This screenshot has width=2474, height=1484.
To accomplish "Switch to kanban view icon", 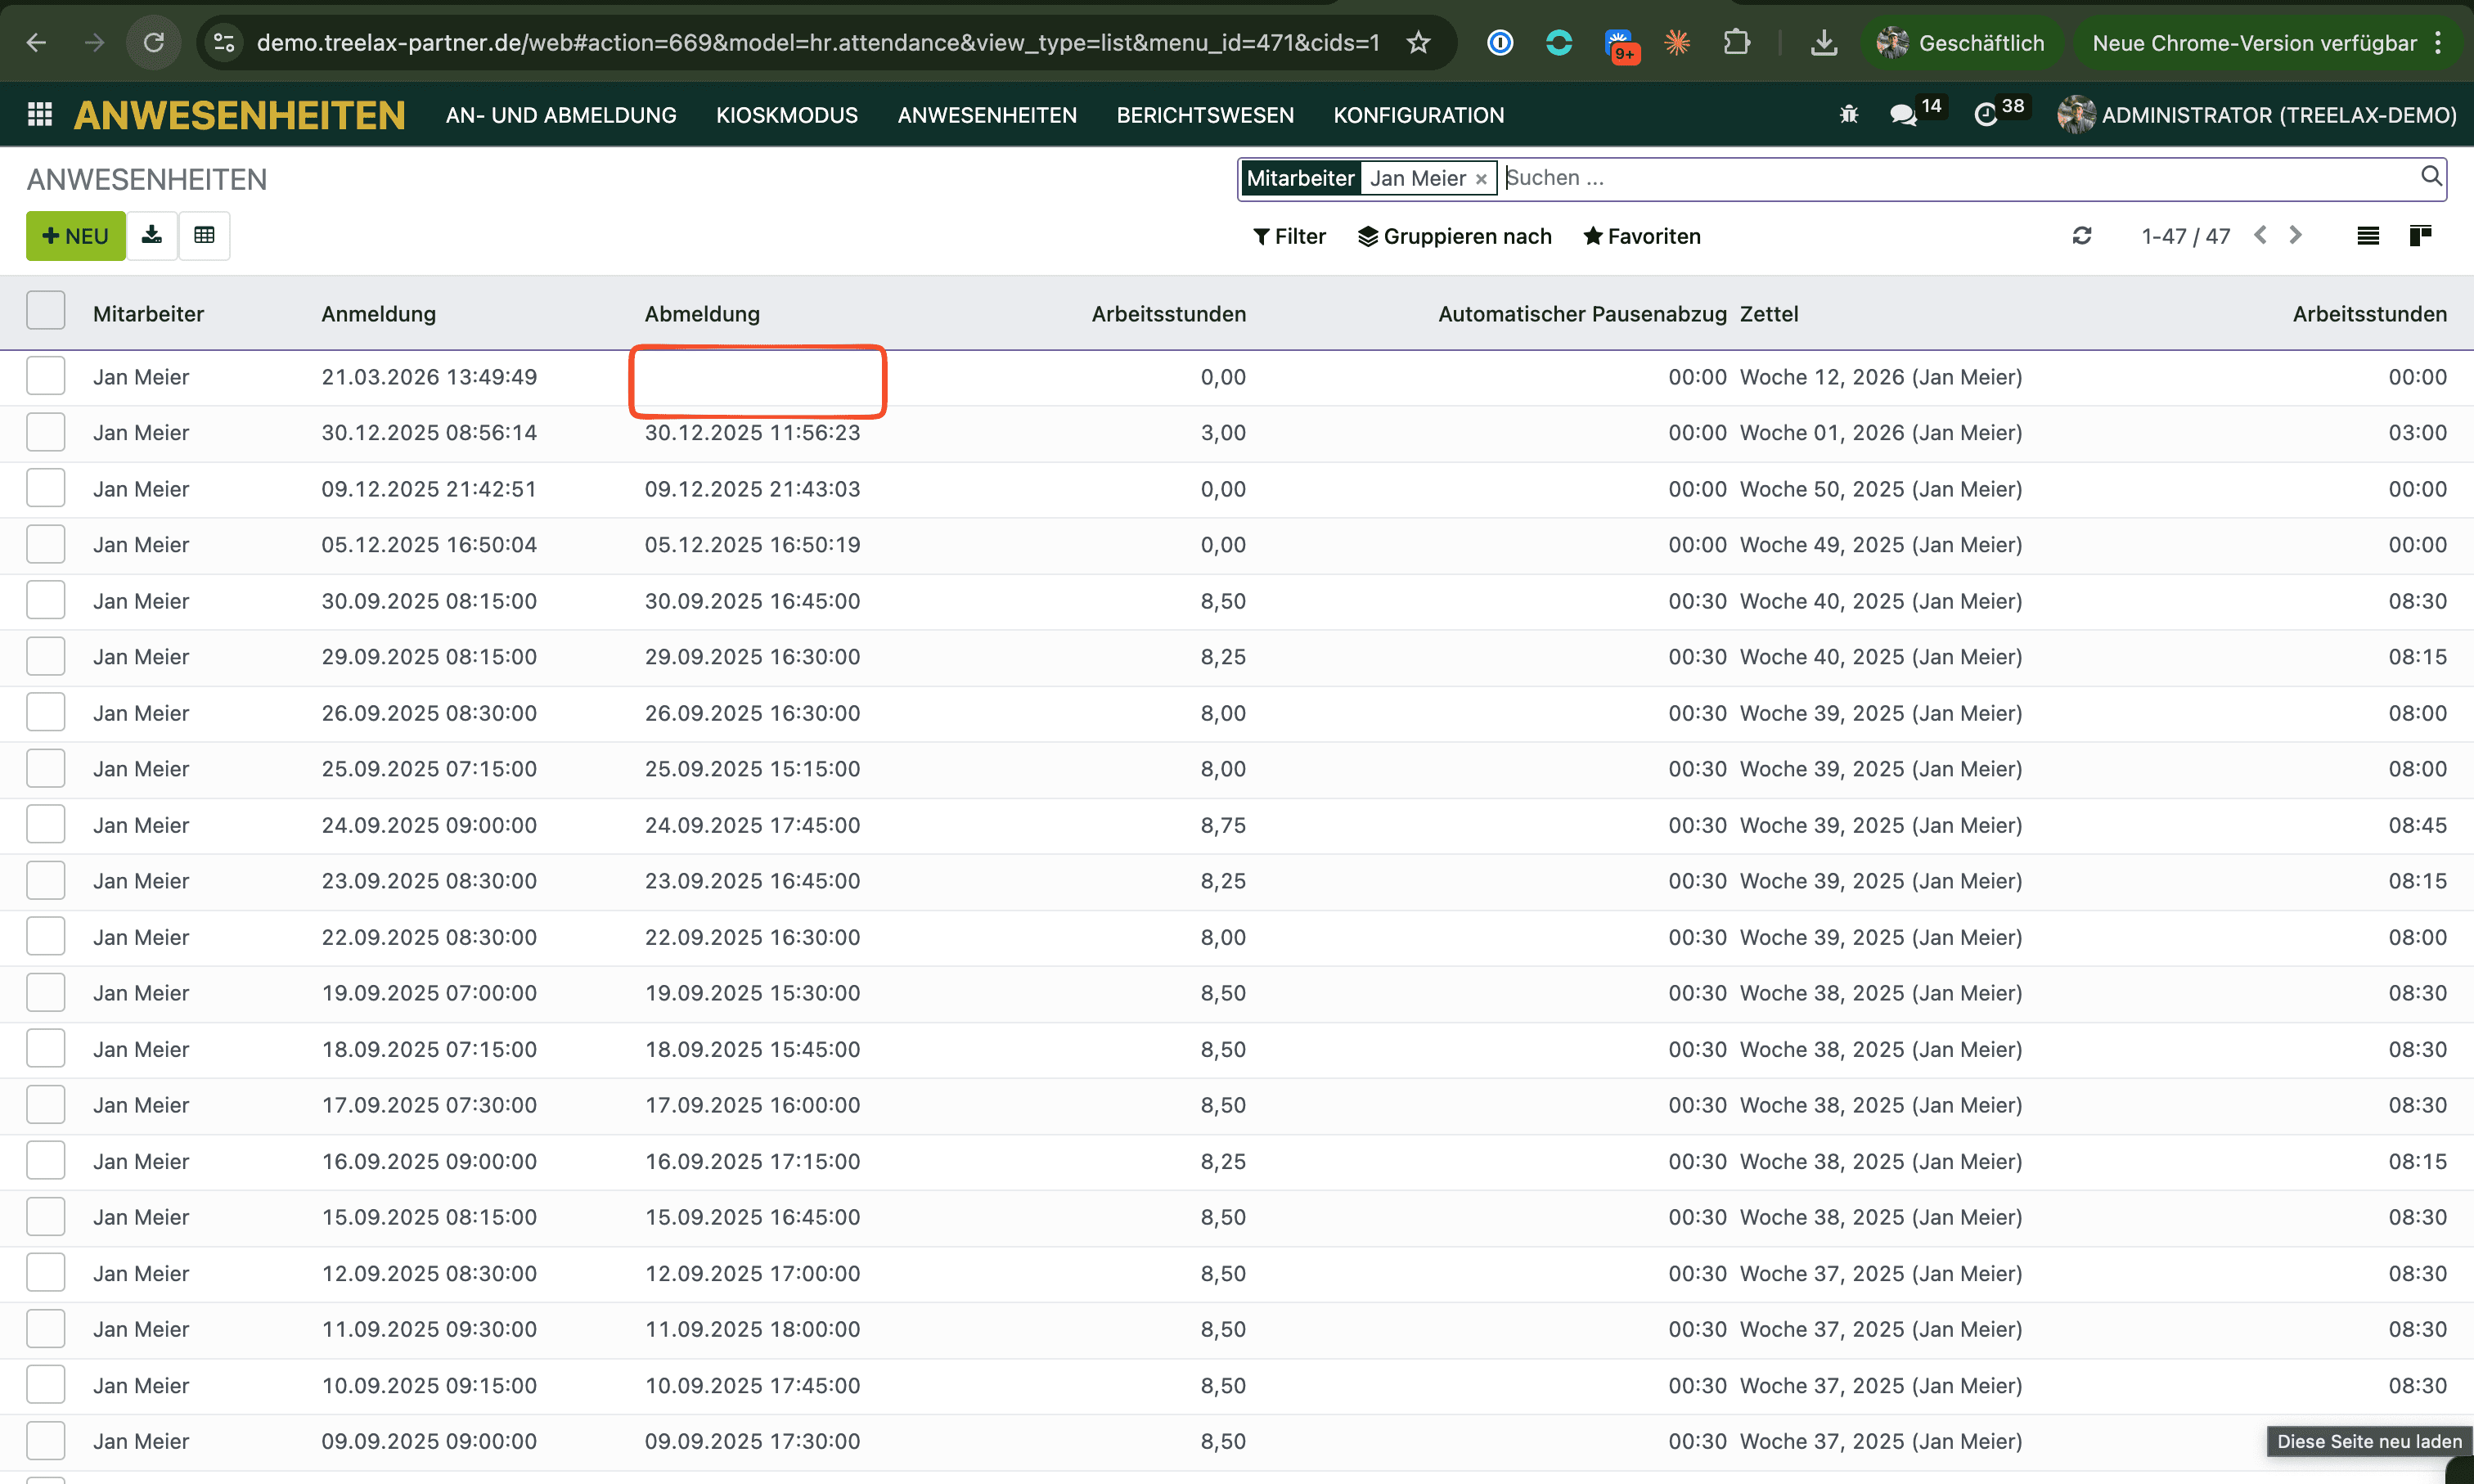I will [2420, 236].
